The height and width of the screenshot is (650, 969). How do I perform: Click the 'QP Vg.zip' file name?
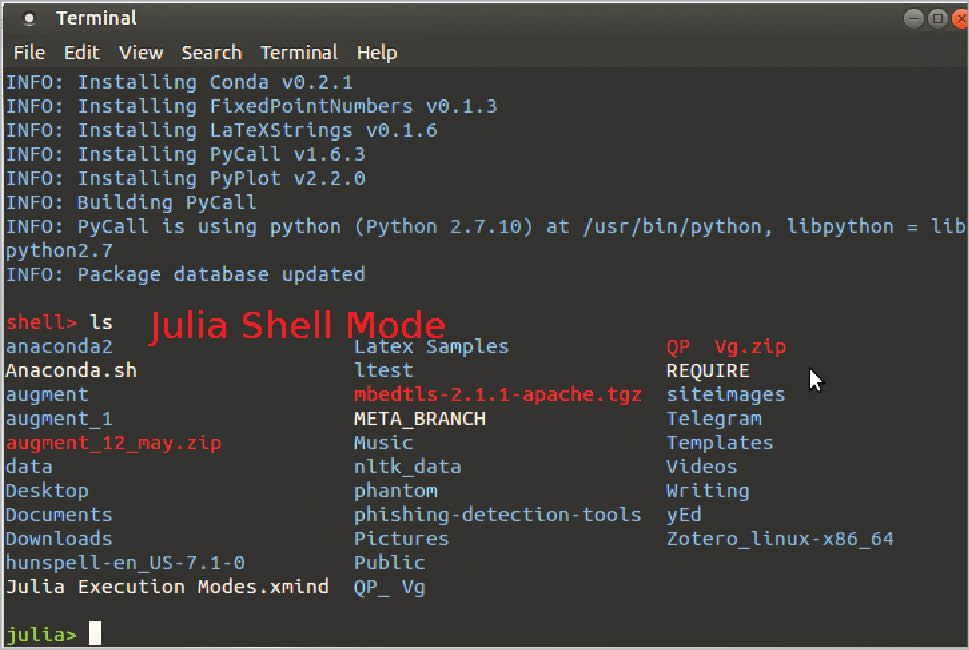(726, 347)
